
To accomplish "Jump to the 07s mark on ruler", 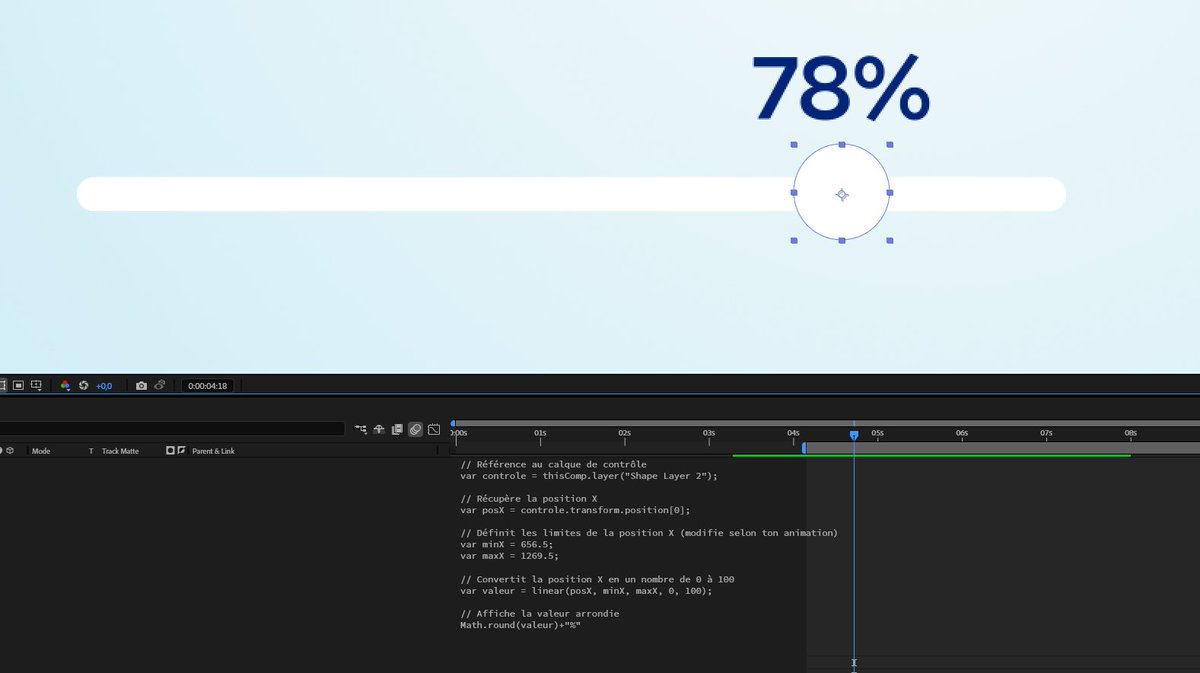I will point(1046,435).
